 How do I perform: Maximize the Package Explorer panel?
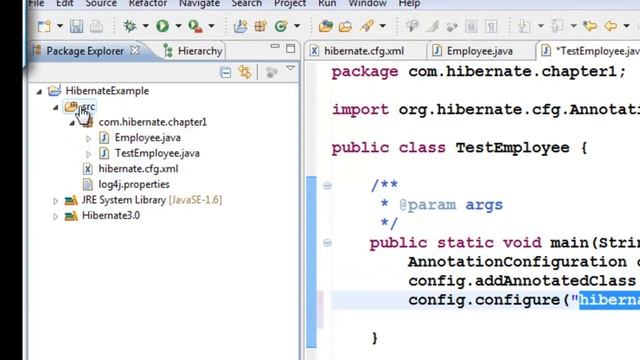coord(291,49)
